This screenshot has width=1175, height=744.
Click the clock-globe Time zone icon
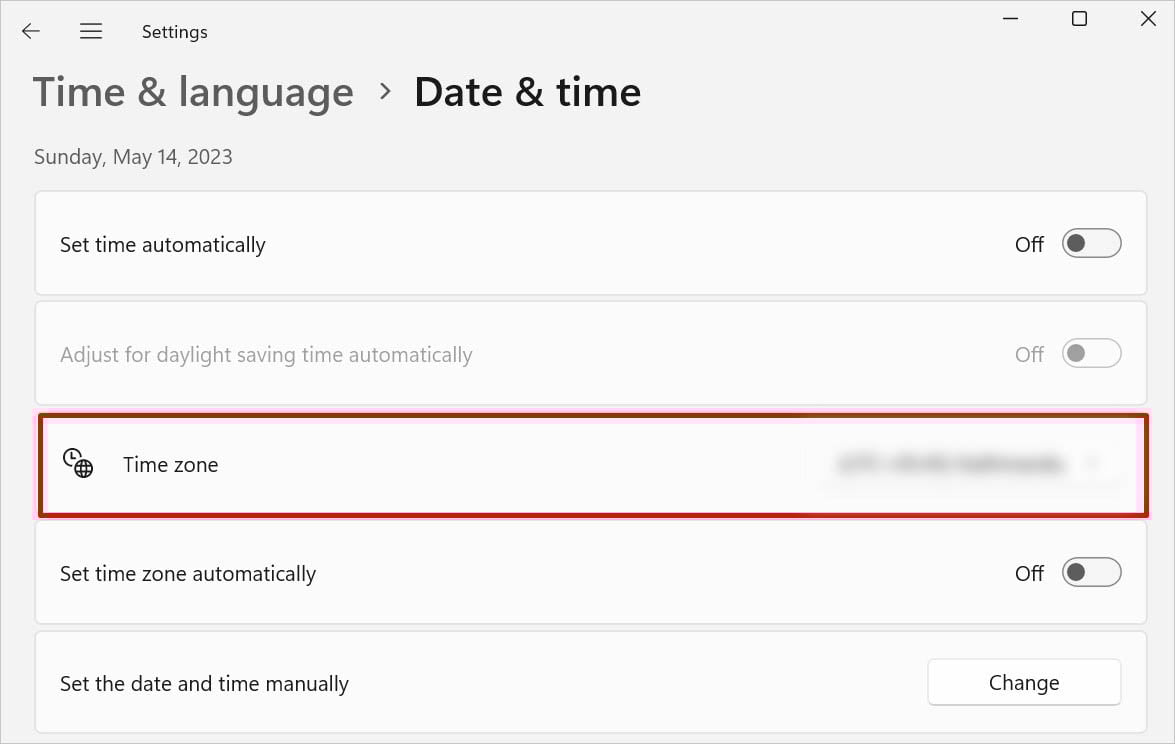(78, 463)
